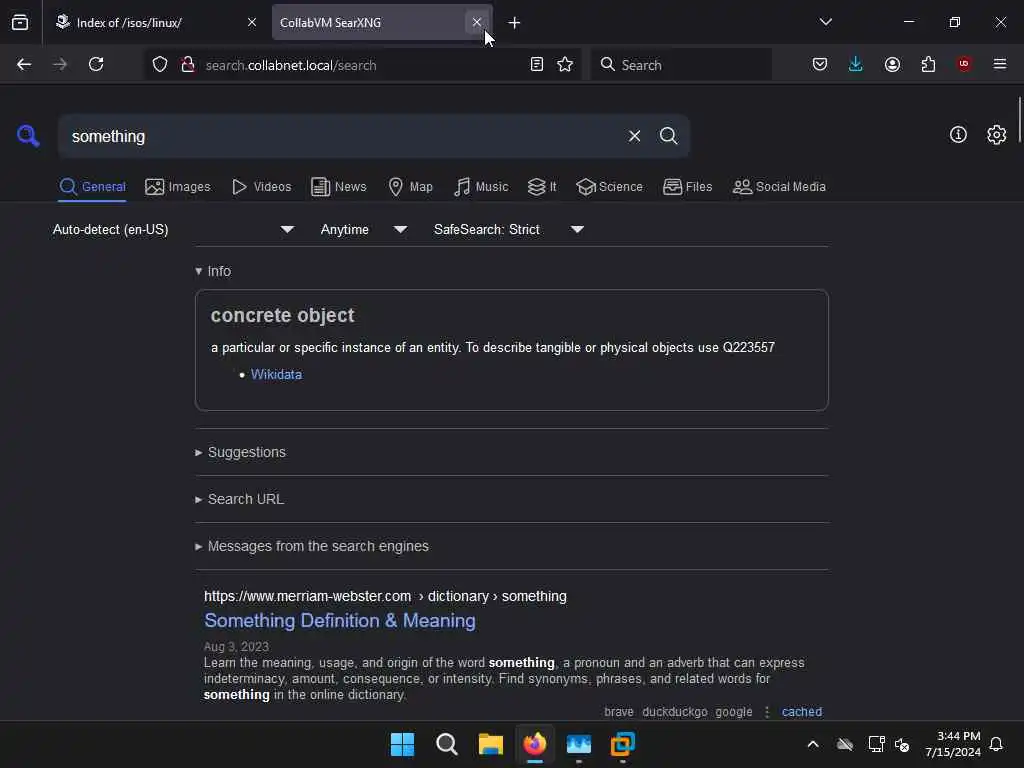Open File Explorer from the taskbar
Viewport: 1024px width, 768px height.
tap(490, 744)
